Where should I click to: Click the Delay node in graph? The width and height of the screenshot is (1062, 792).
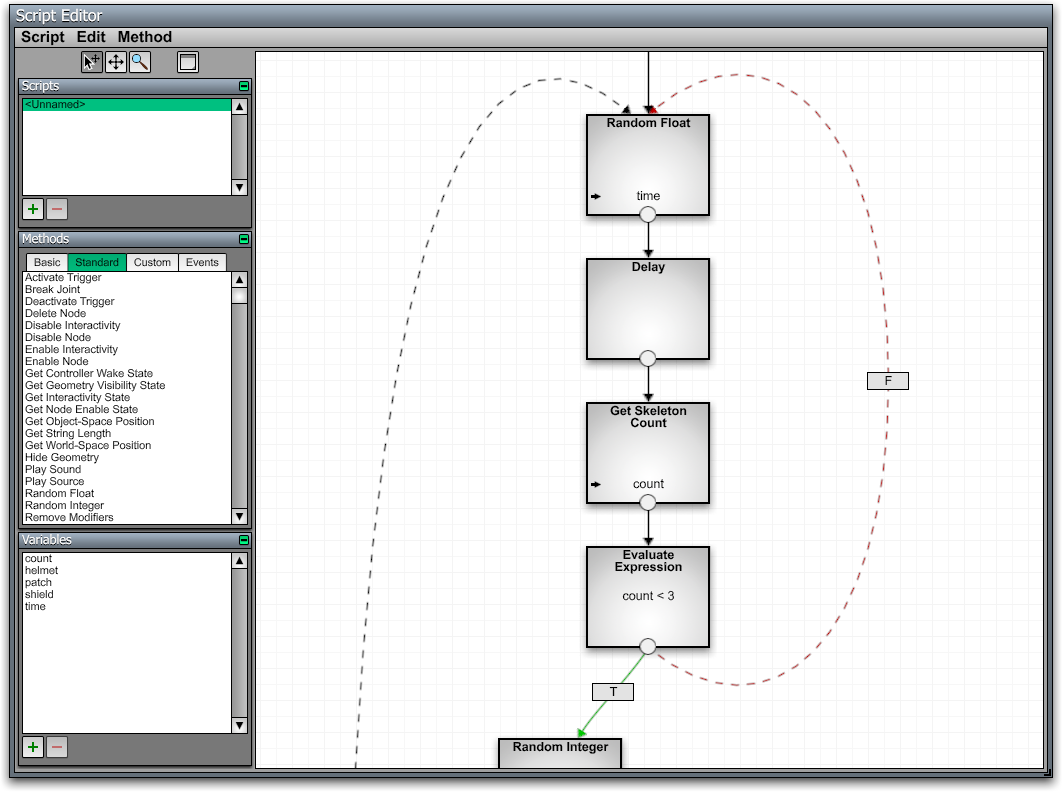(647, 309)
